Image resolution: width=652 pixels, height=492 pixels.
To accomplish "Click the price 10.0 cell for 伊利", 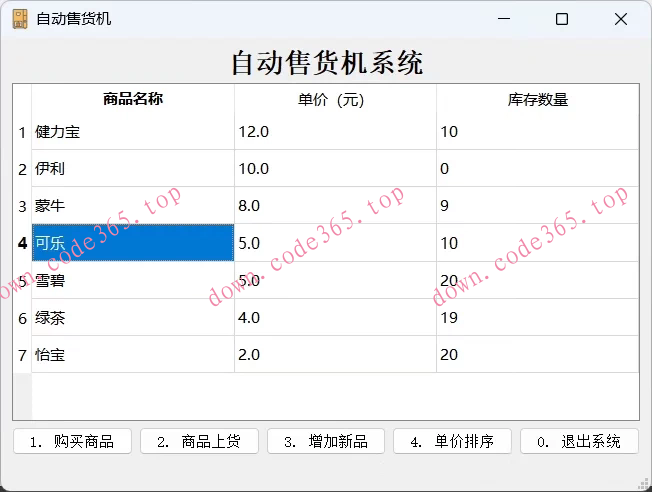I will (x=336, y=168).
